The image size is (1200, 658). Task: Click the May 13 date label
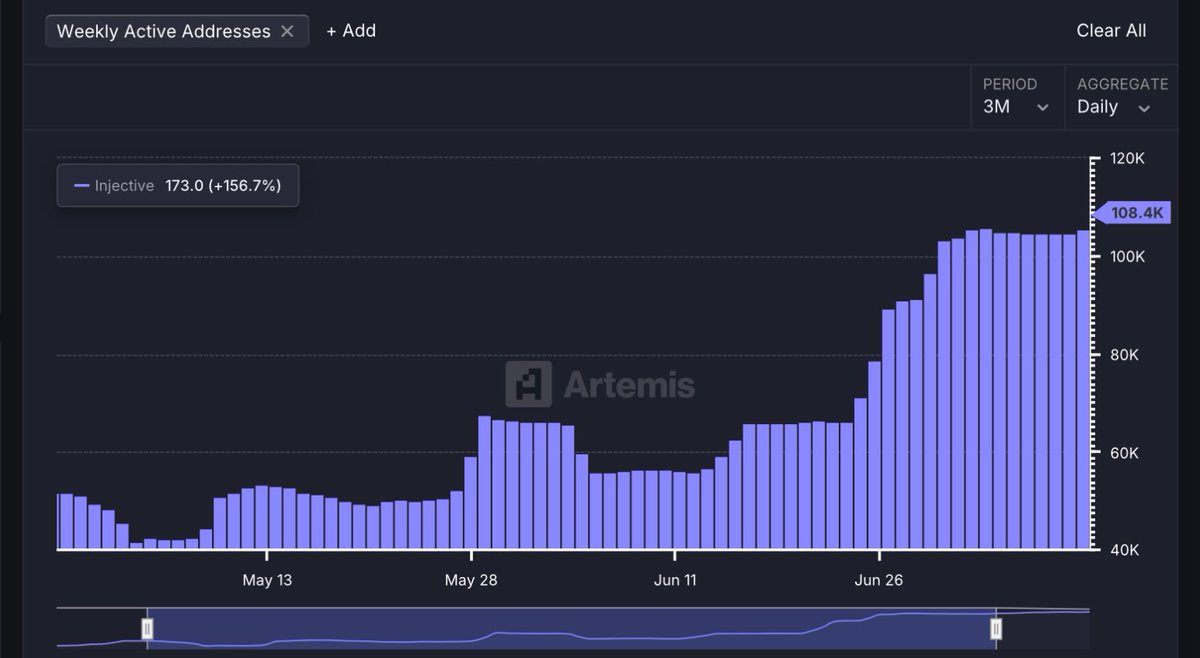(268, 580)
